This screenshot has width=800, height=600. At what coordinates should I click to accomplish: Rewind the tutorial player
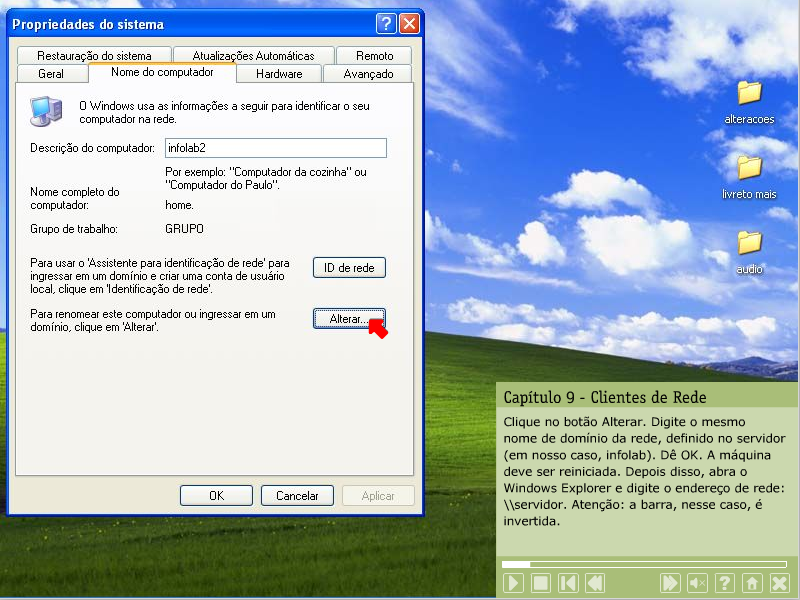595,583
